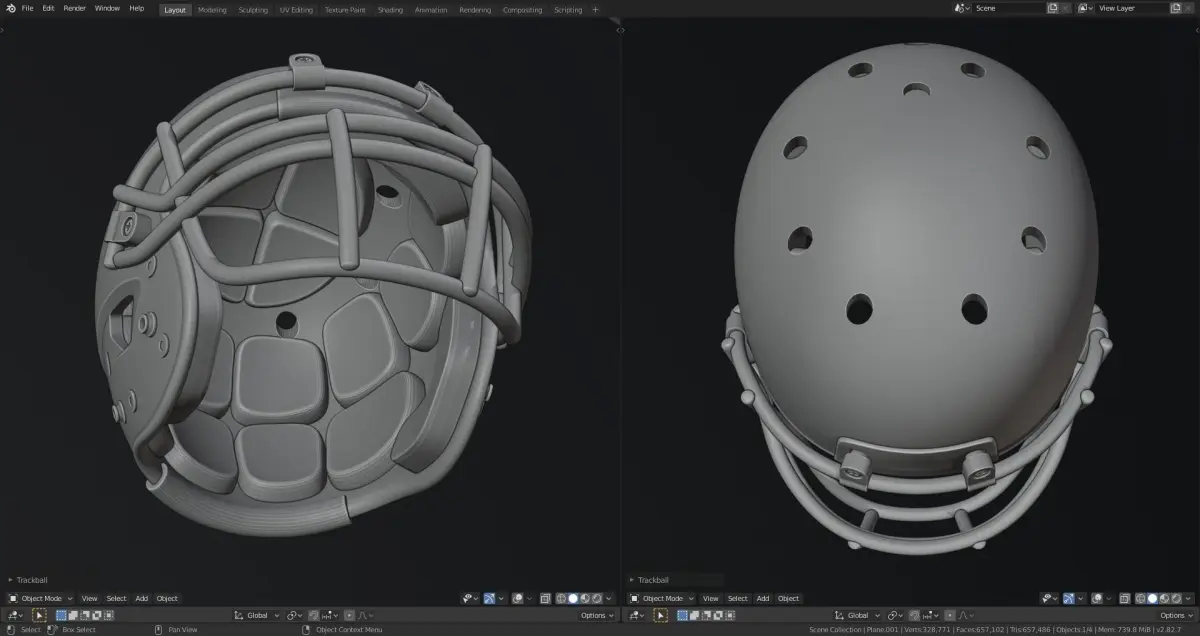This screenshot has height=636, width=1200.
Task: Switch to the Shading workspace tab
Action: pos(391,9)
